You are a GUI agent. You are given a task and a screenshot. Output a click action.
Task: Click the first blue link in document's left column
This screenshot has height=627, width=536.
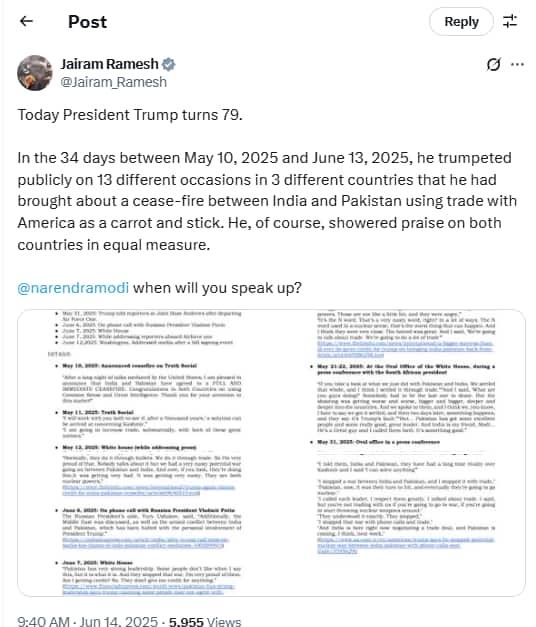pos(148,490)
